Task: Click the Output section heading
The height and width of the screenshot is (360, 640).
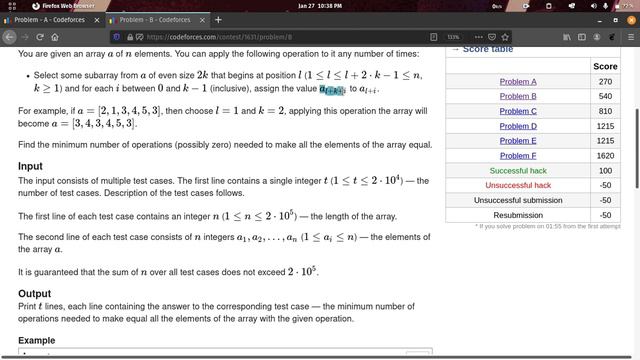Action: pyautogui.click(x=34, y=293)
